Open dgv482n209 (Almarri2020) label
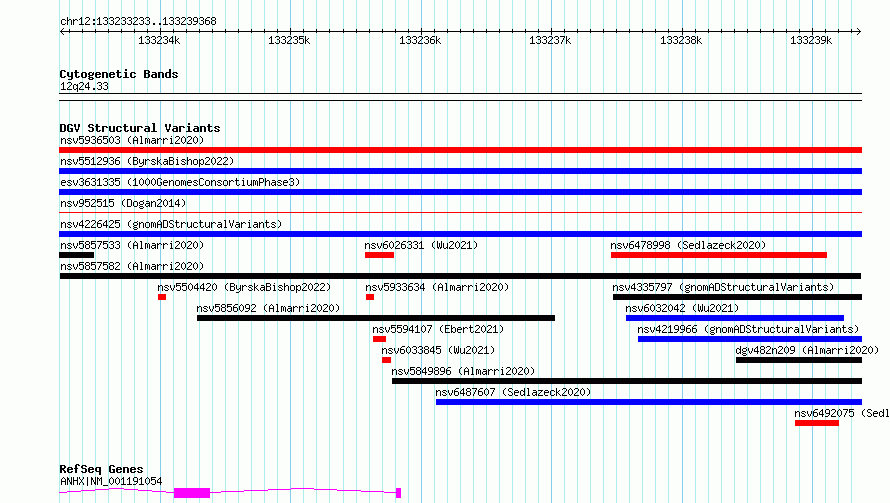The height and width of the screenshot is (503, 890). pyautogui.click(x=807, y=350)
